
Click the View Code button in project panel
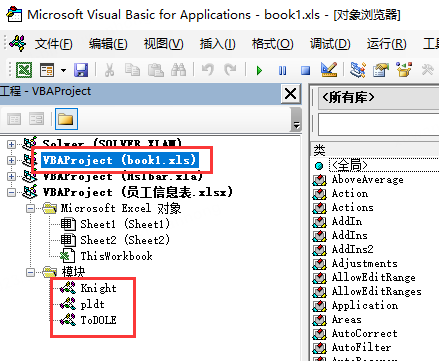[x=14, y=119]
